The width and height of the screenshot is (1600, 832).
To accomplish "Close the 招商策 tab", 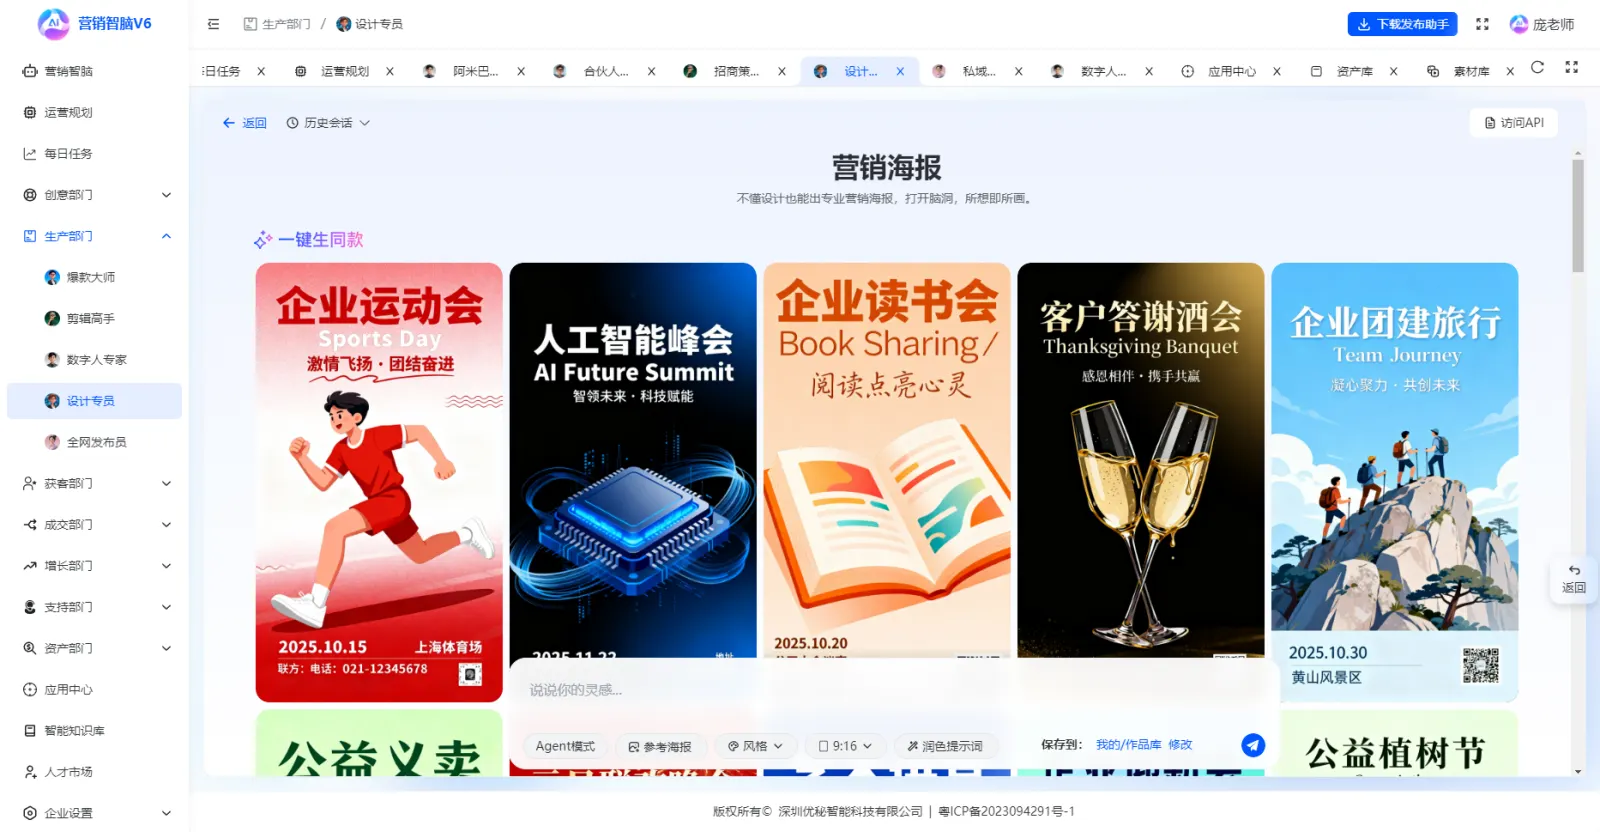I will [782, 71].
